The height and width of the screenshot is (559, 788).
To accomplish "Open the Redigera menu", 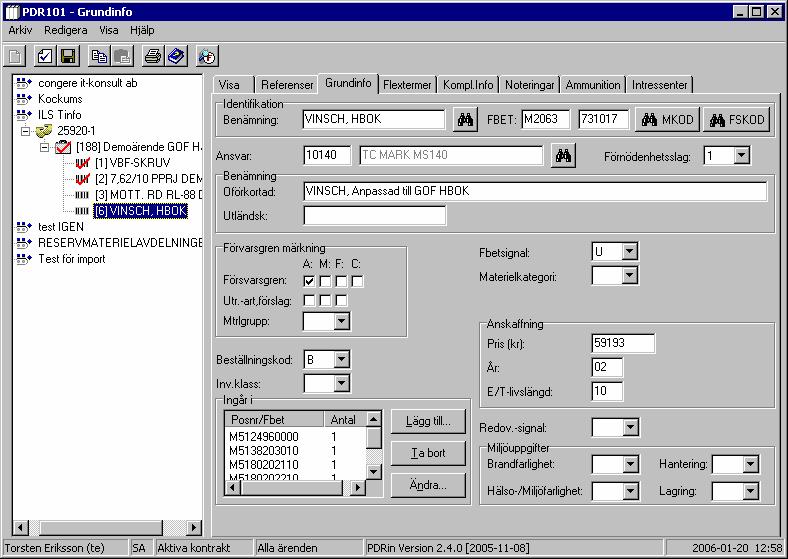I will coord(65,30).
